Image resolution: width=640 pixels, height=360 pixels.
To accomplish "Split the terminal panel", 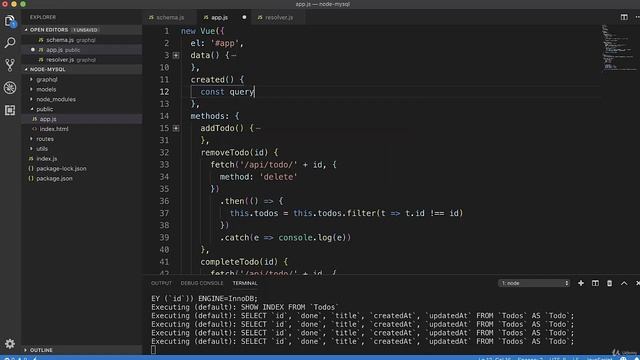I will click(x=595, y=283).
